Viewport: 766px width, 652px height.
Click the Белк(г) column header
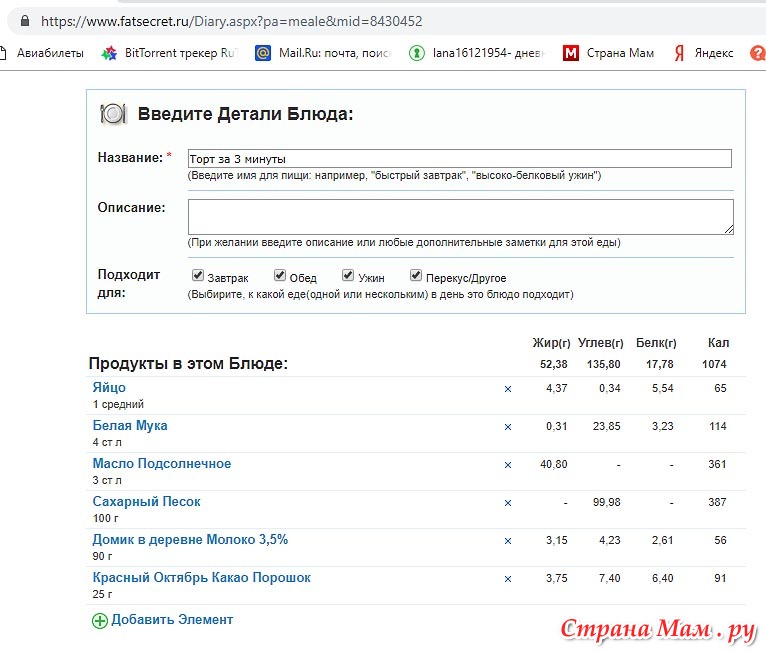[656, 343]
